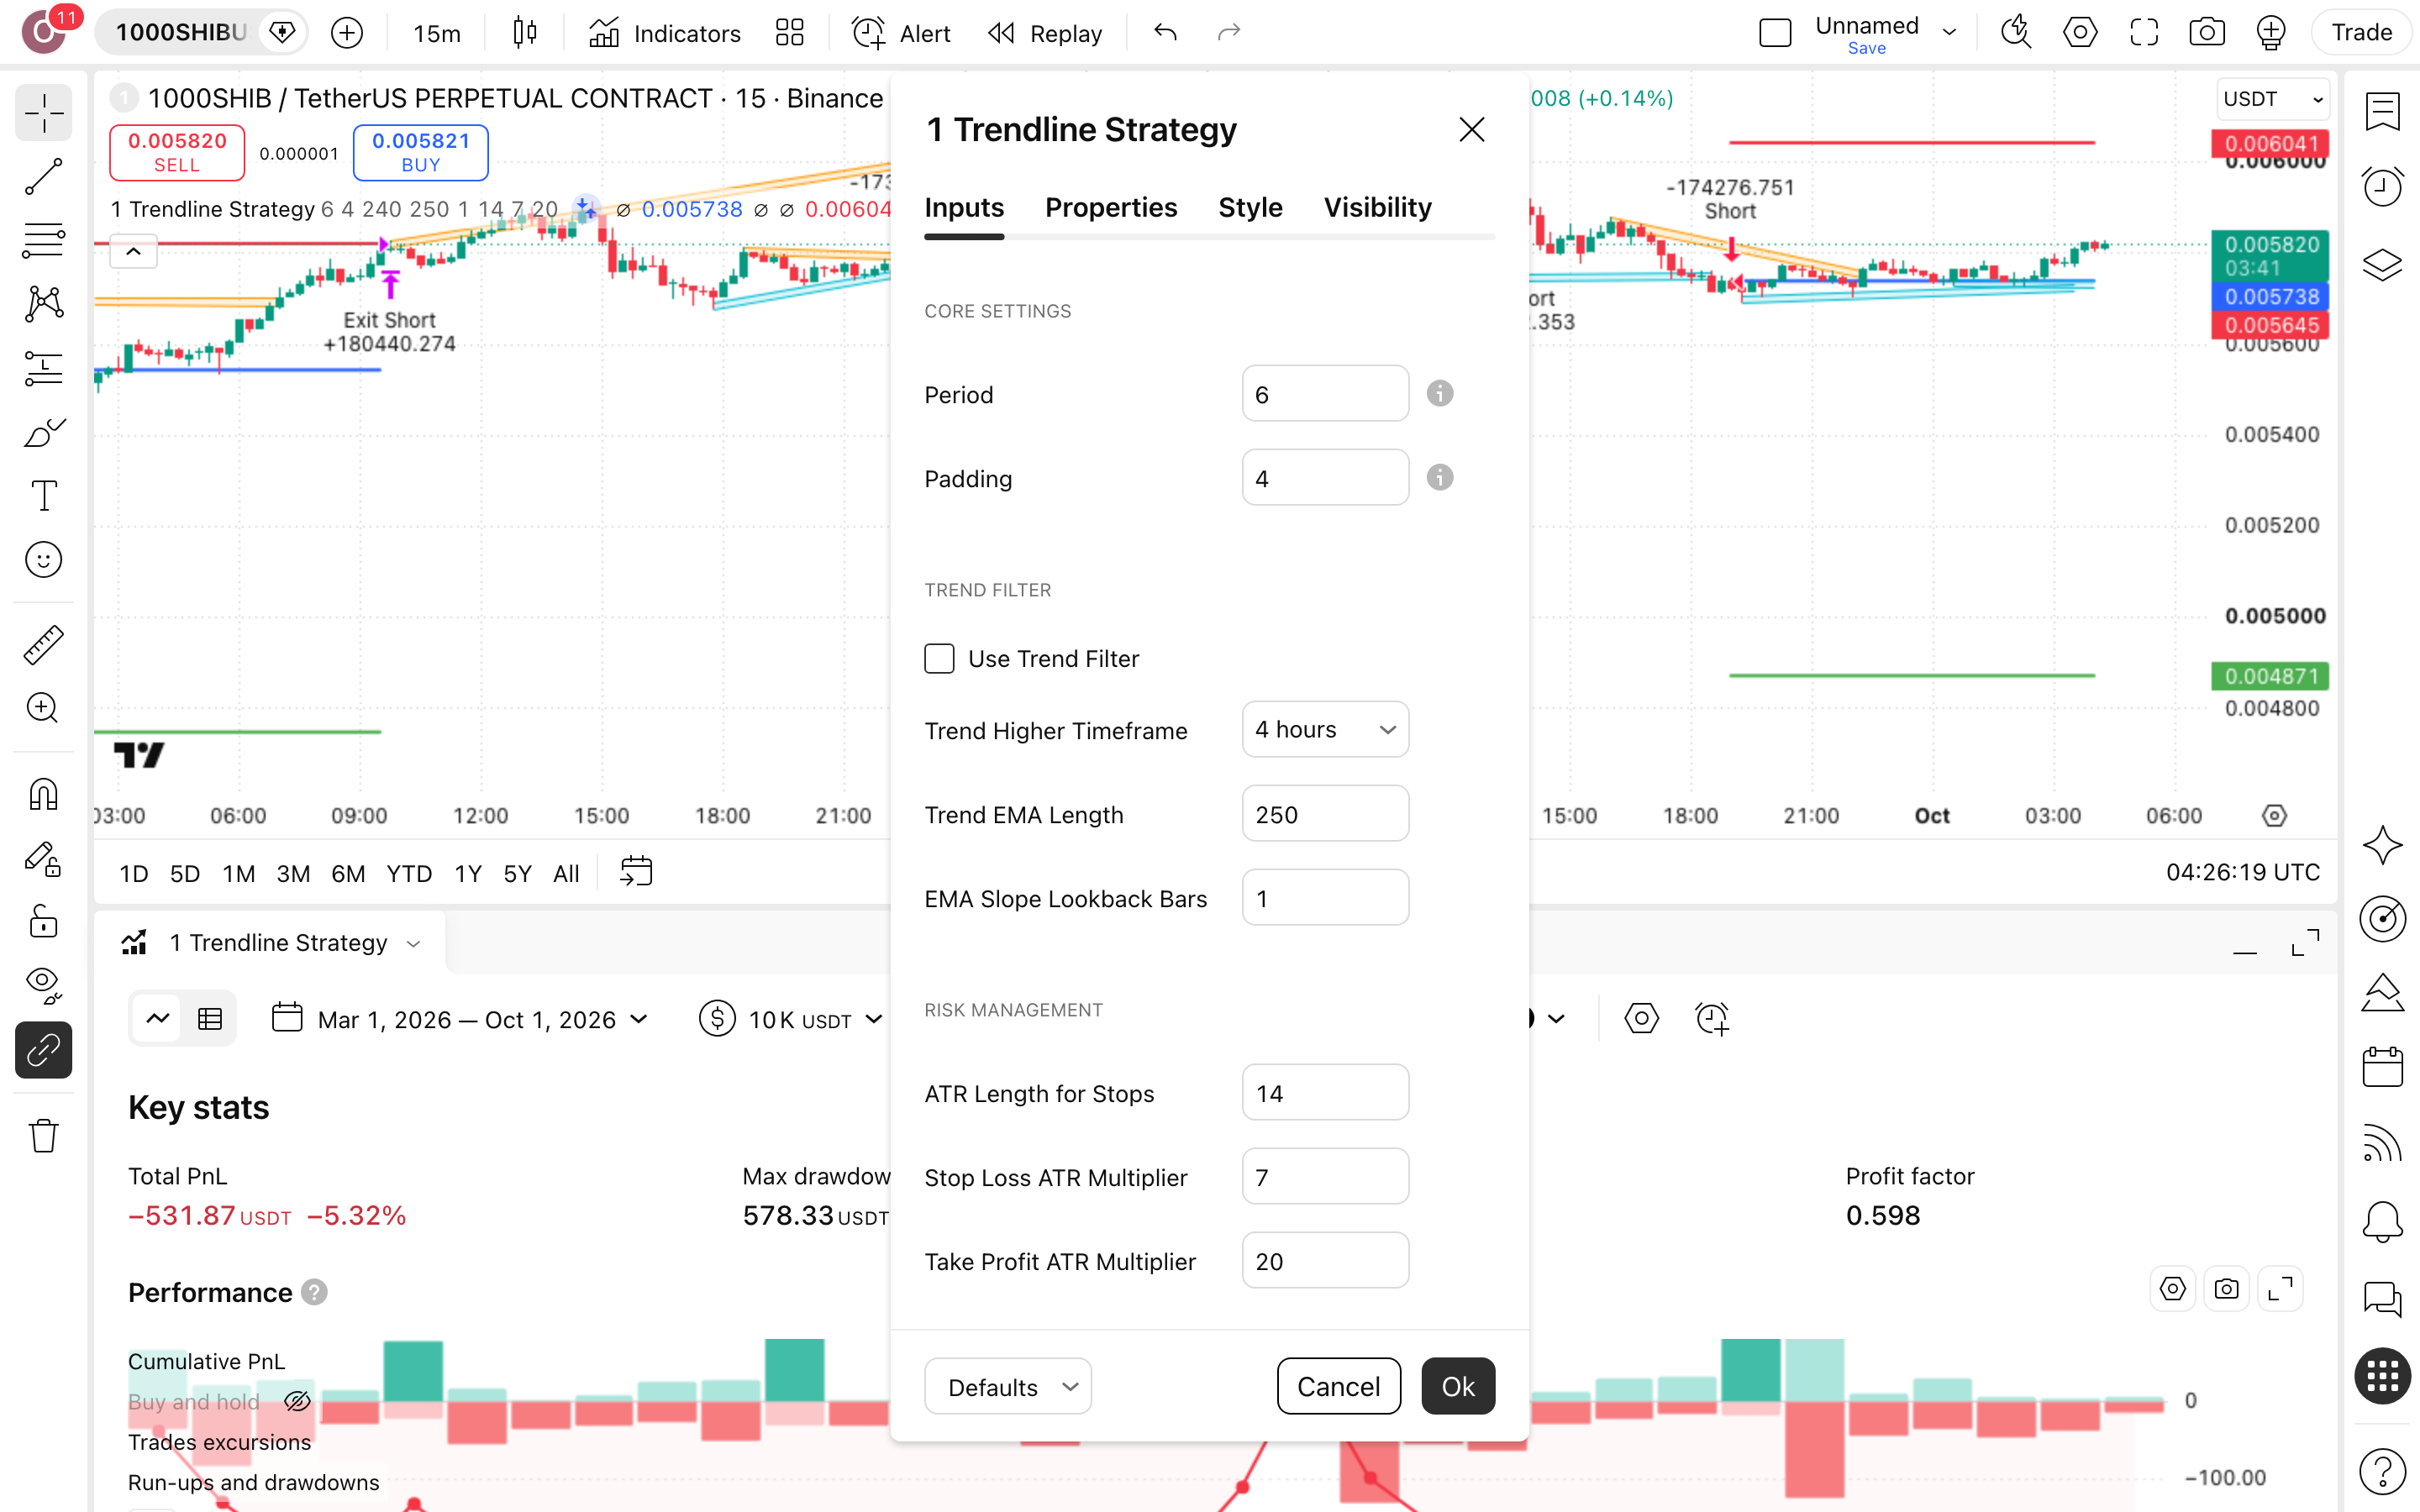Open the Indicators dialog
This screenshot has width=2420, height=1512.
pos(664,33)
